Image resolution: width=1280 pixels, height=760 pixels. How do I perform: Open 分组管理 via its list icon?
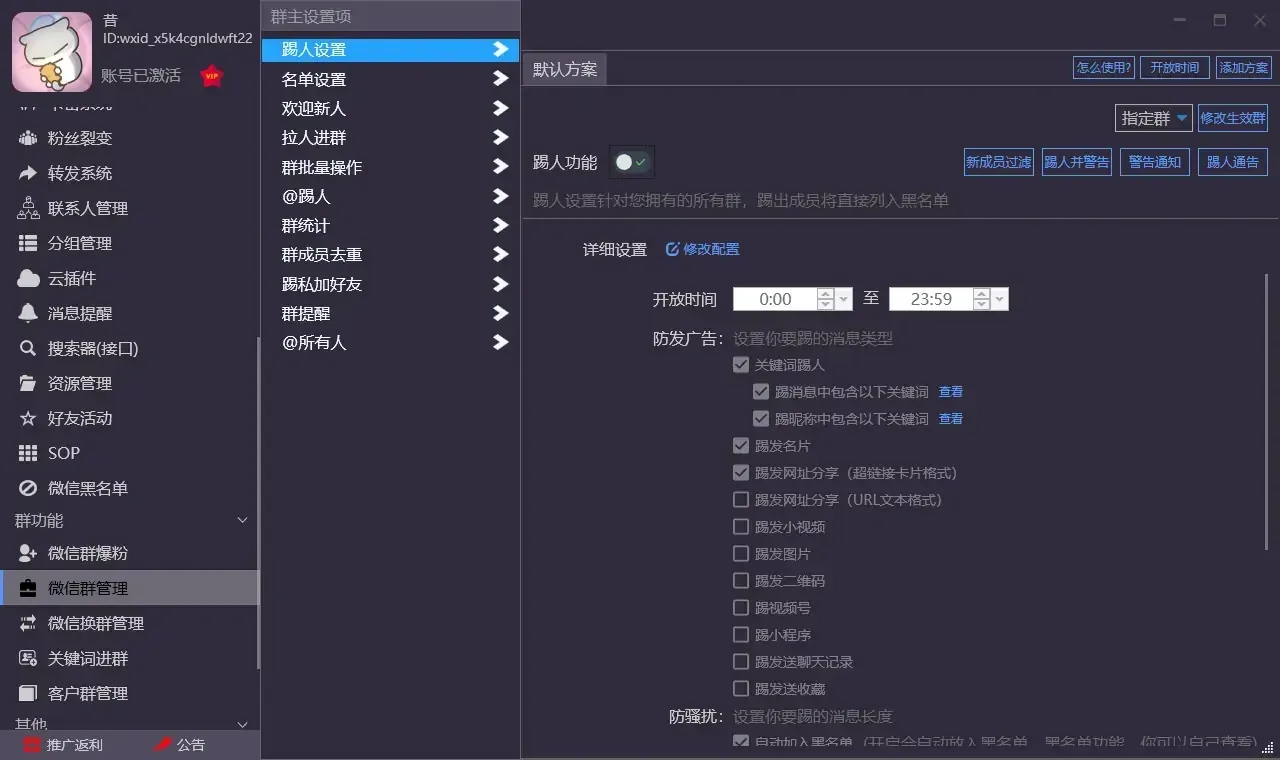coord(28,243)
